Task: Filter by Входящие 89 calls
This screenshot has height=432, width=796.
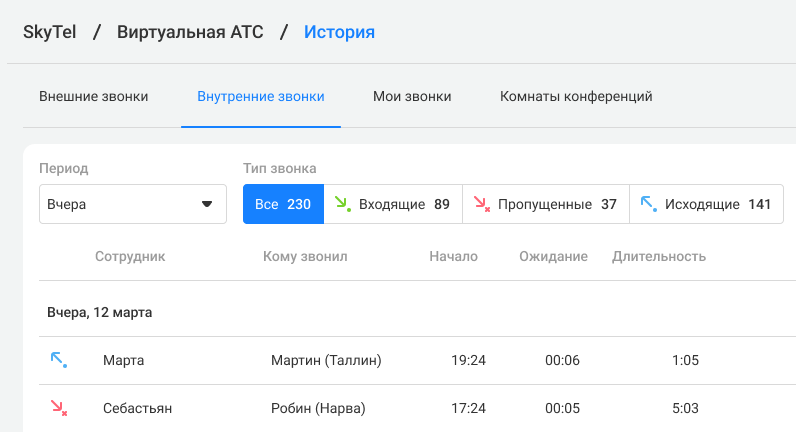Action: click(393, 204)
